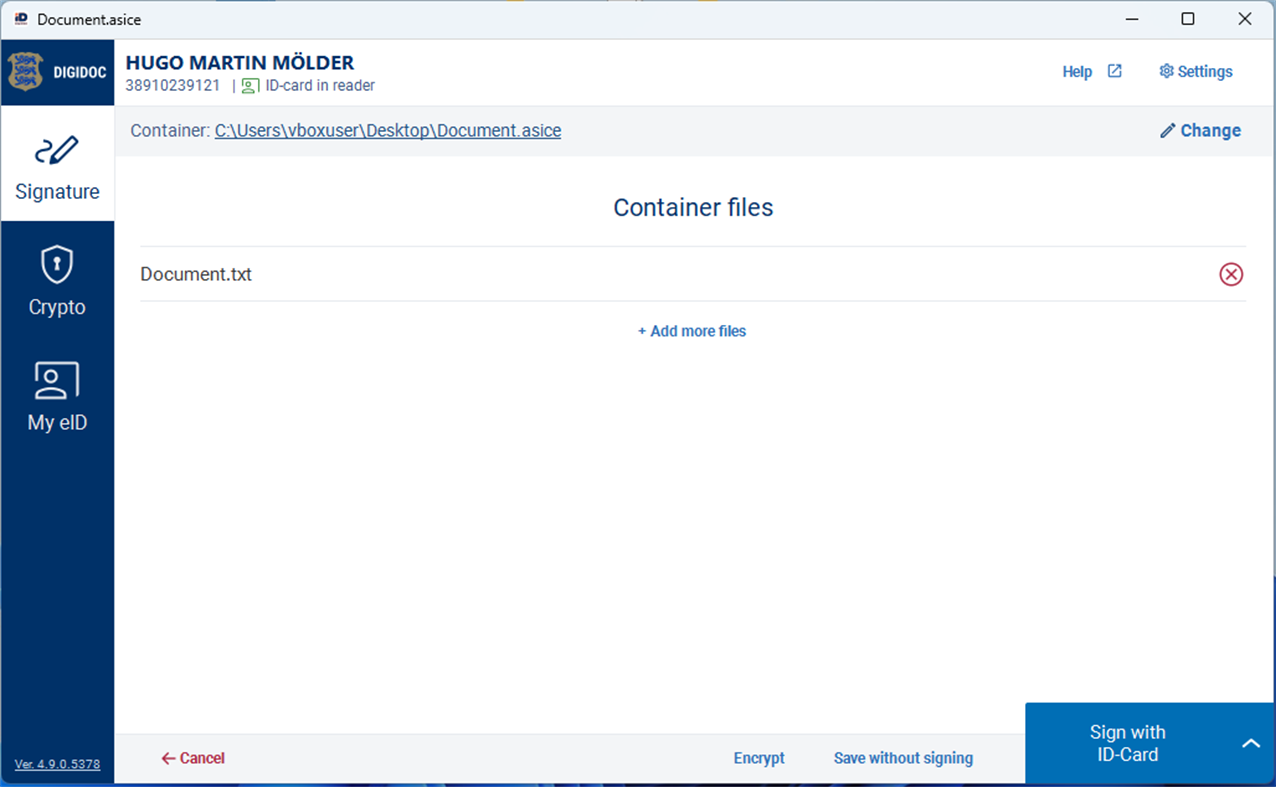Maximize the Document.asice window
1276x787 pixels.
tap(1188, 19)
